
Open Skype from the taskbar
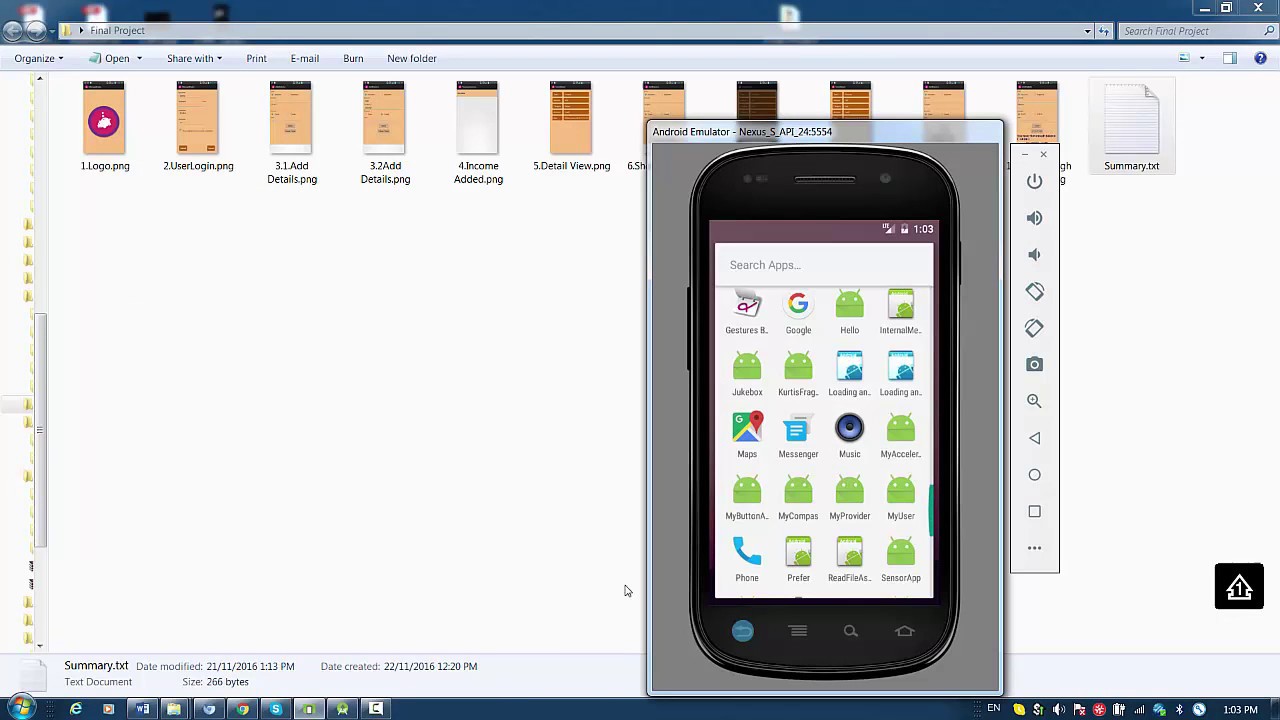(x=276, y=709)
